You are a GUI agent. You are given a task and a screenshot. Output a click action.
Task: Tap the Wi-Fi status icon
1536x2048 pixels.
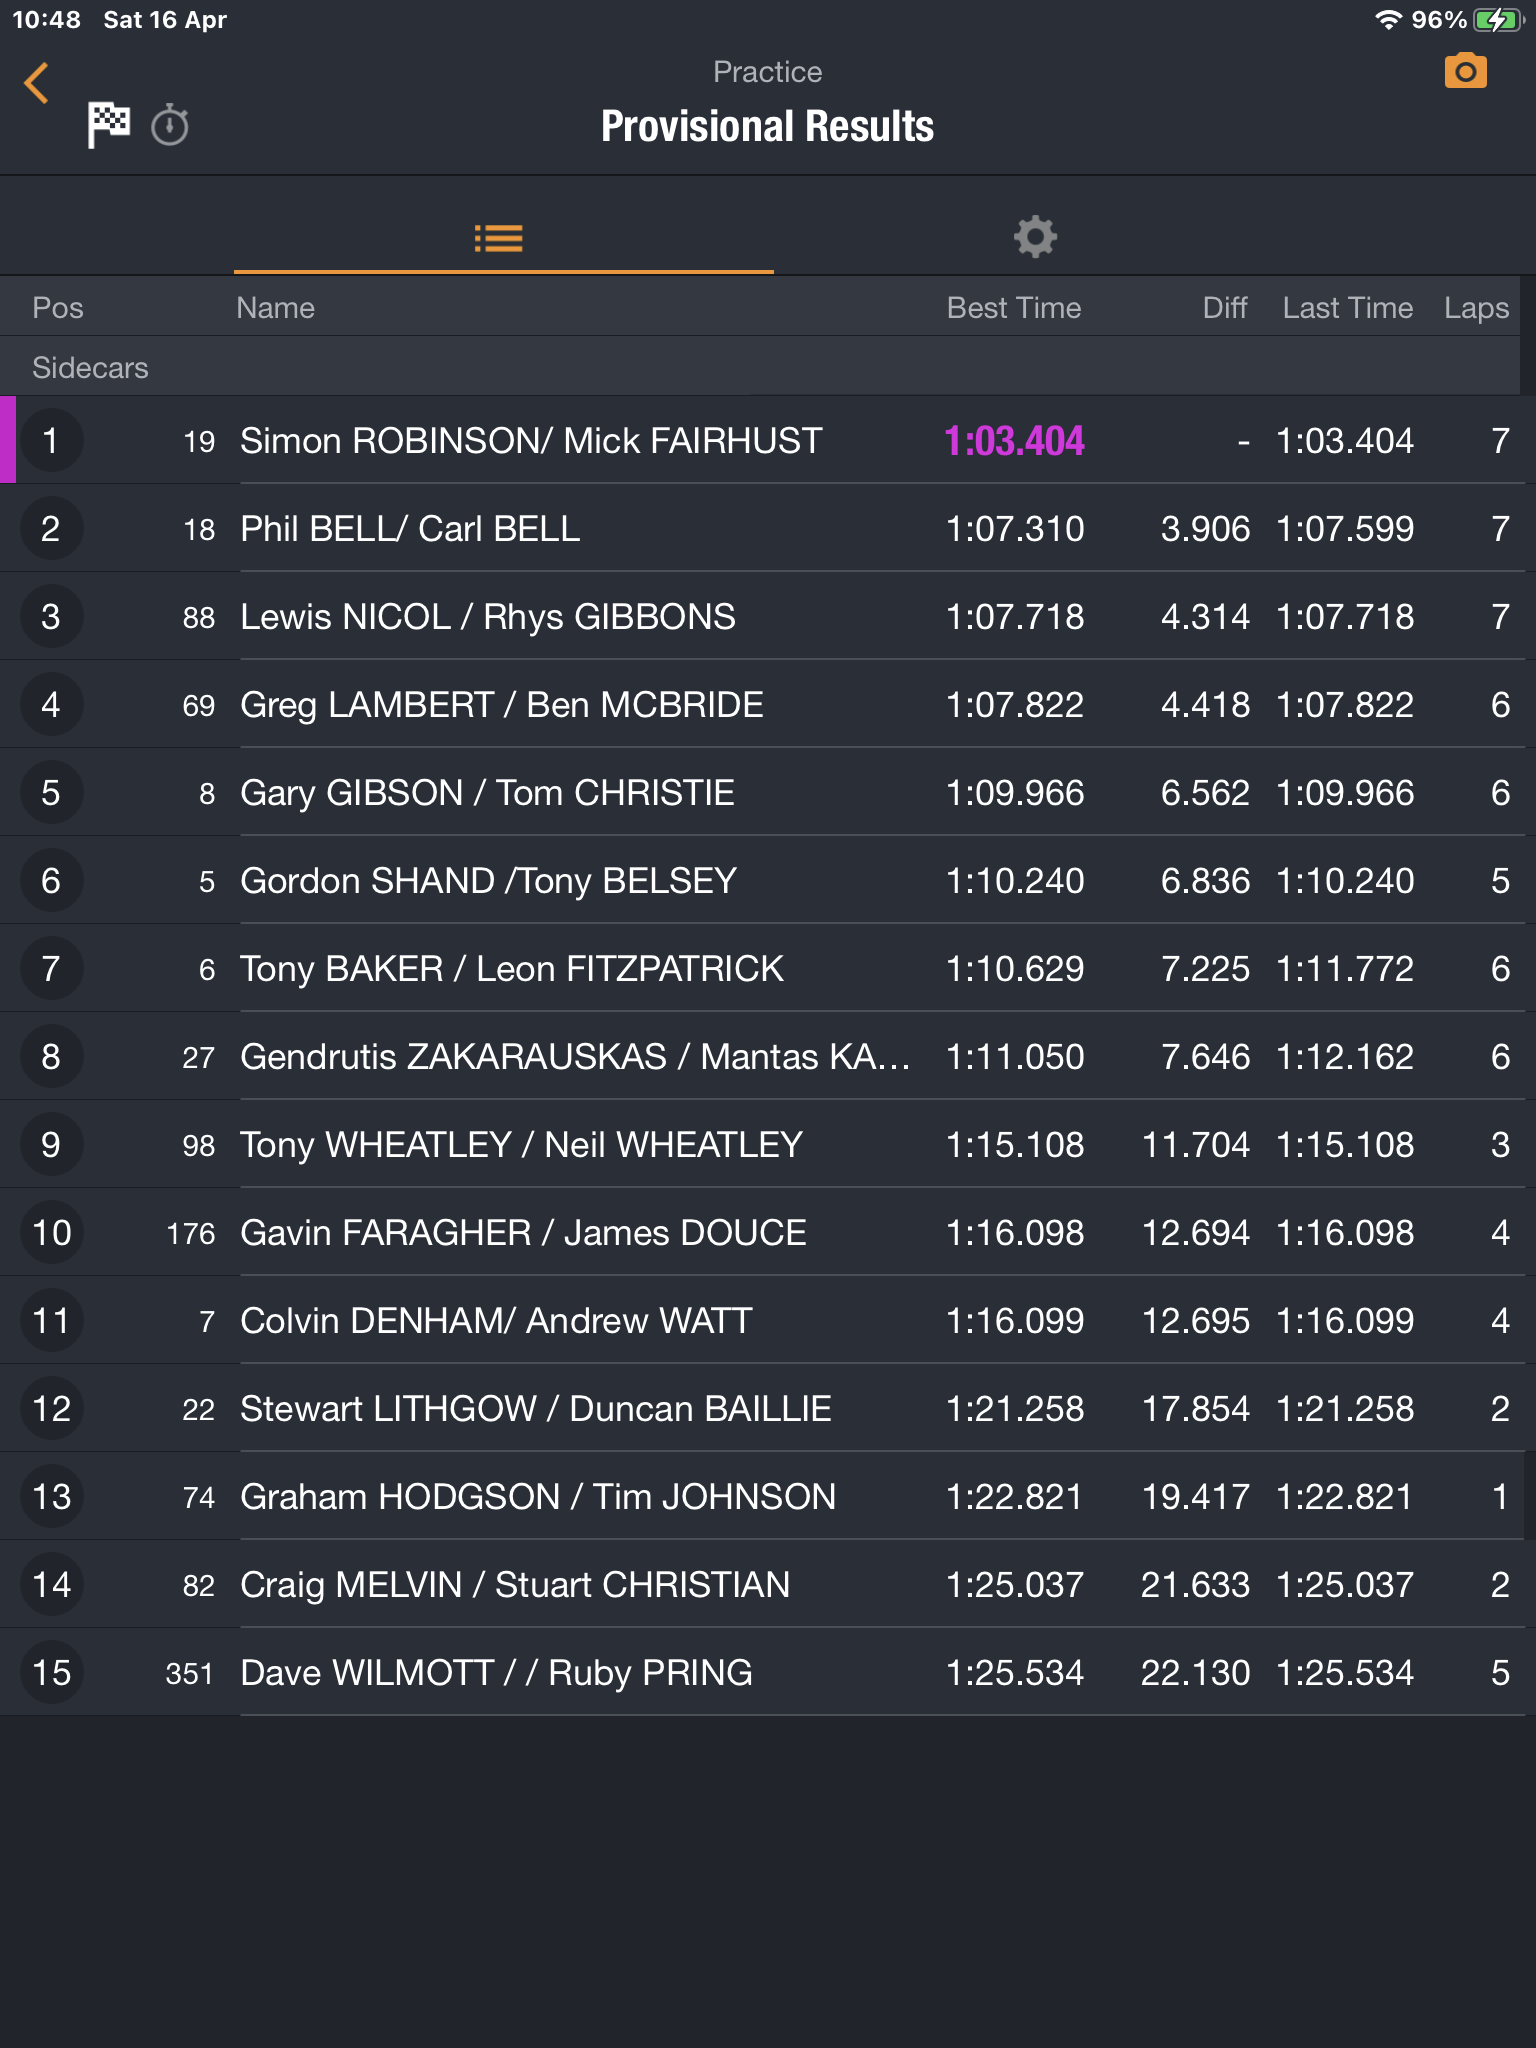pos(1388,20)
